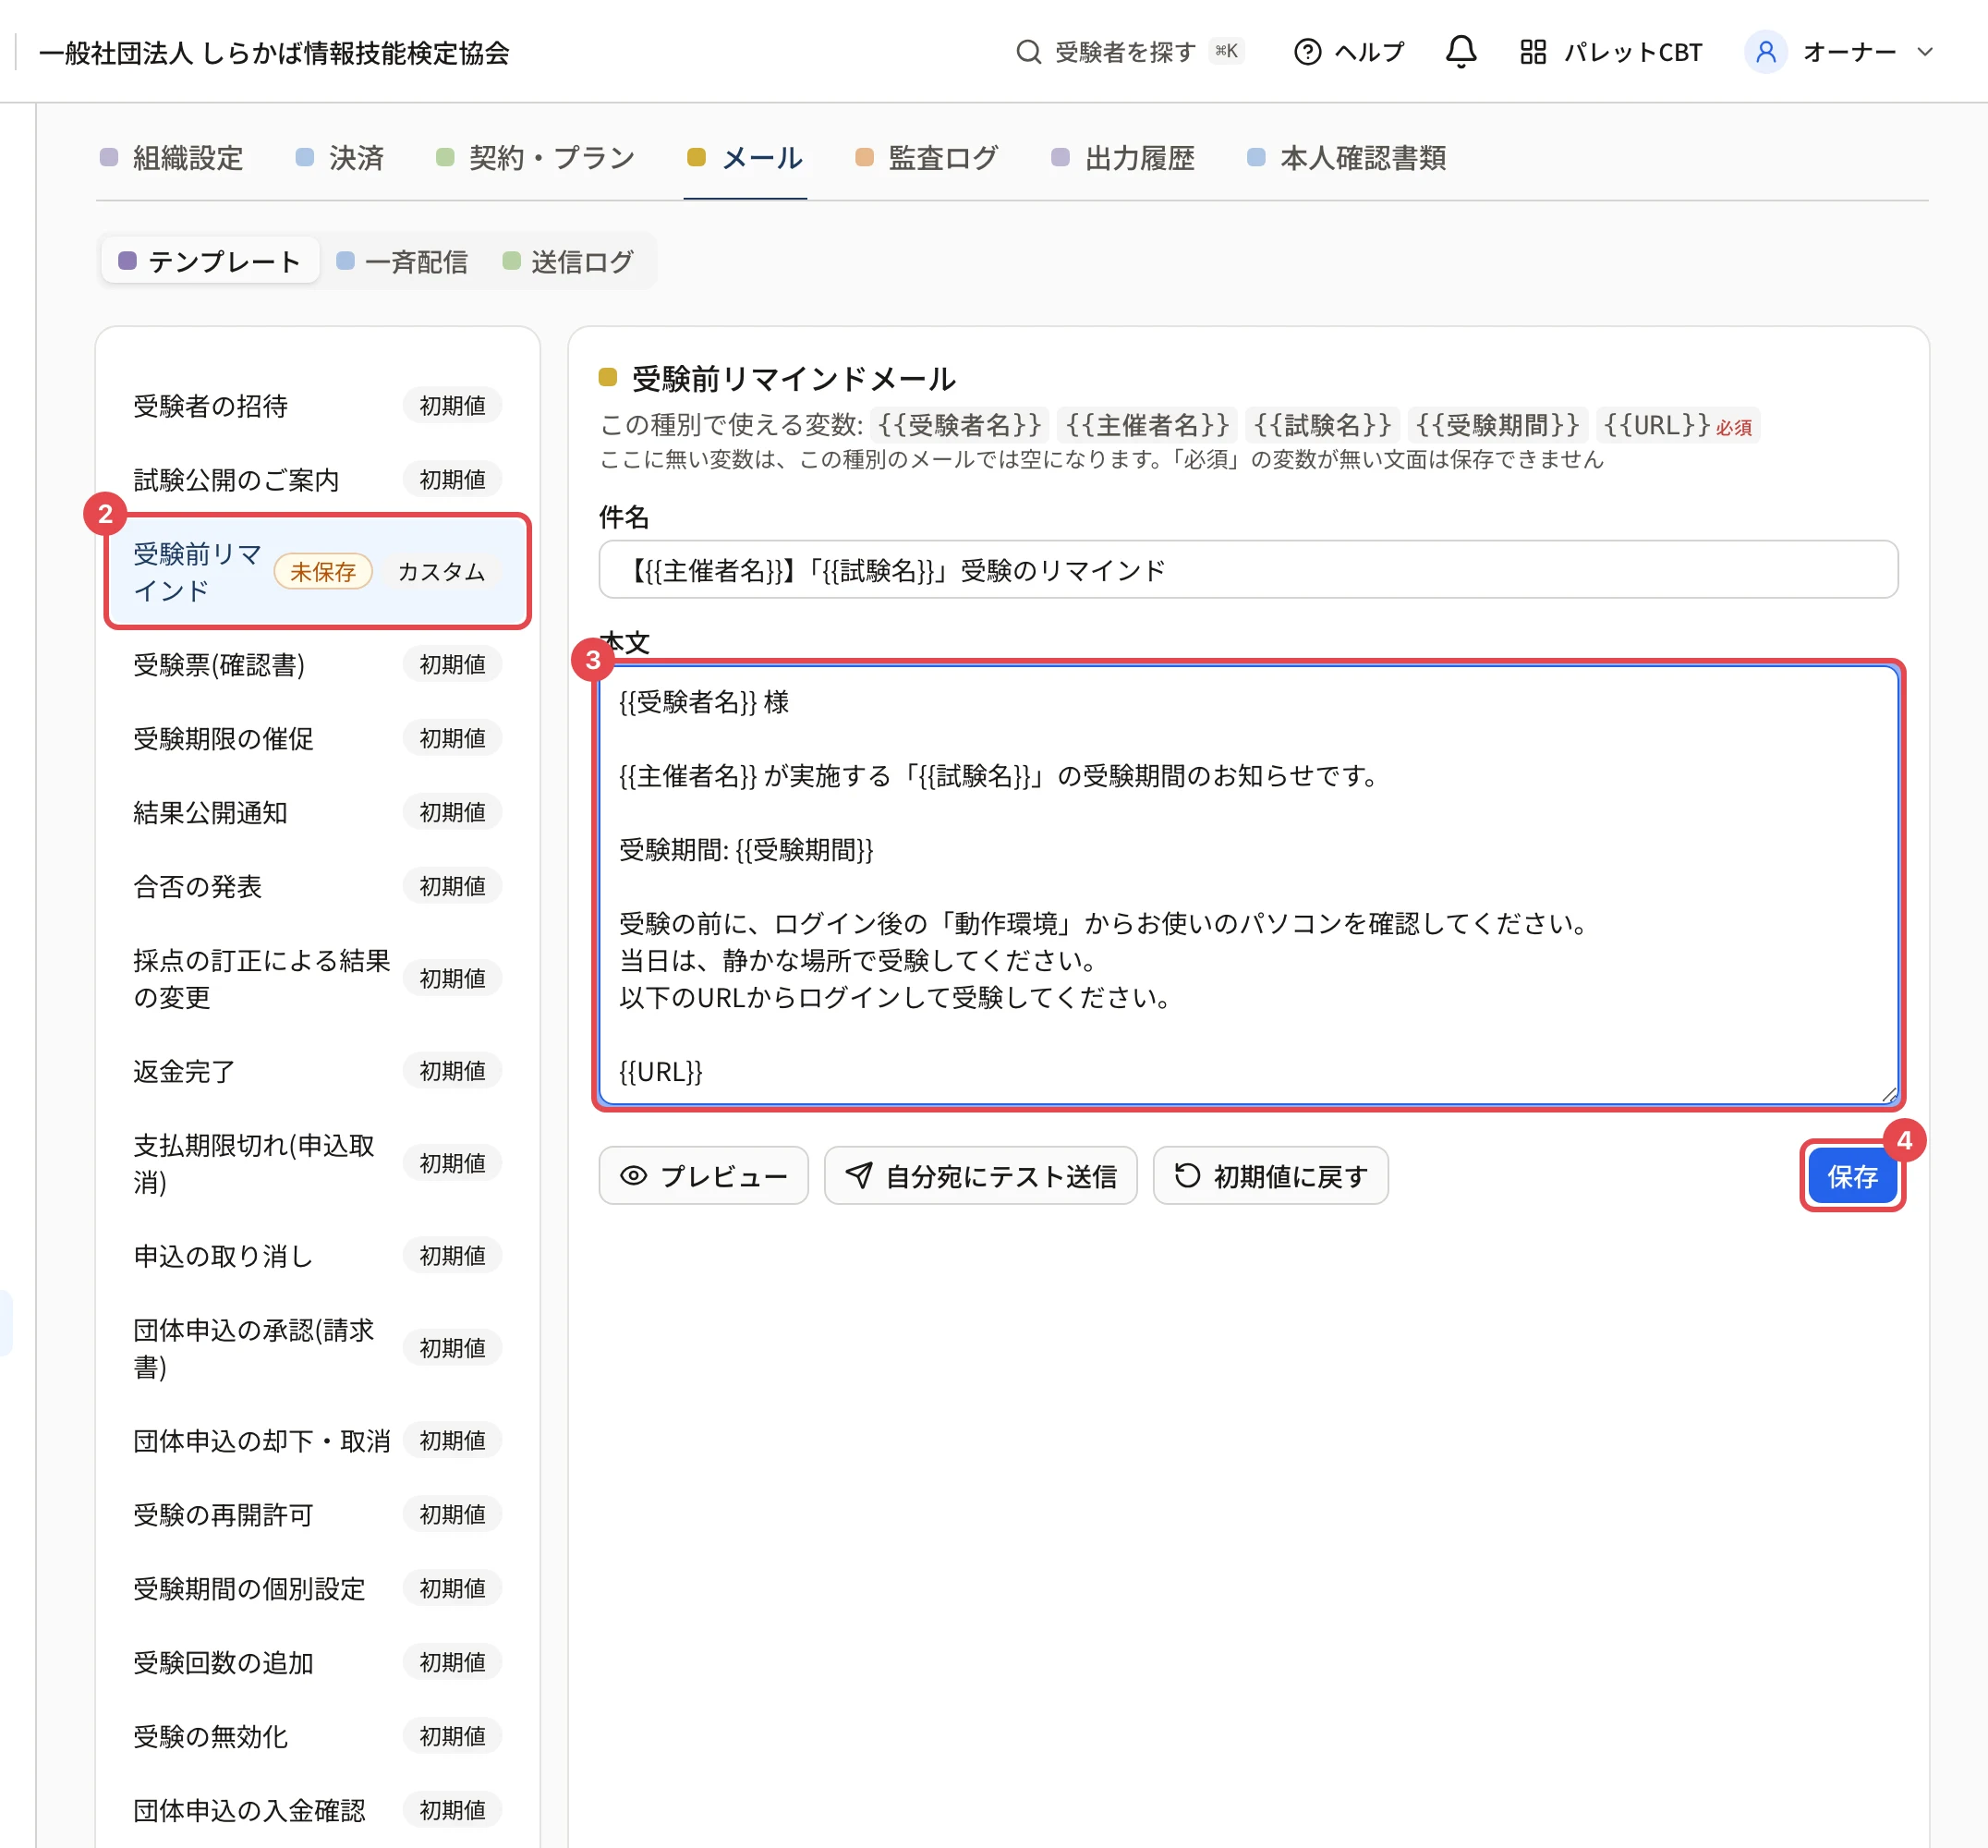Click into the 本文 body textarea
This screenshot has height=1848, width=1988.
pyautogui.click(x=1248, y=886)
